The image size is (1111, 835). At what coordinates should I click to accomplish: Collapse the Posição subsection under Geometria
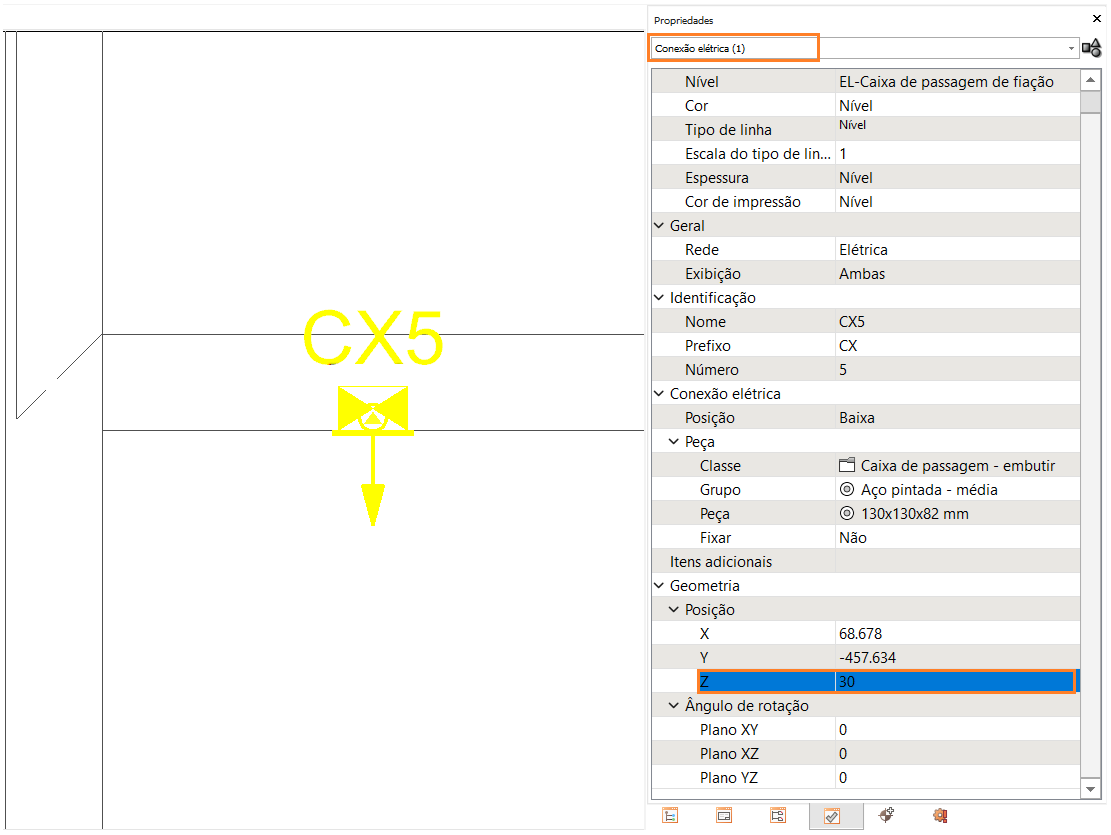[674, 610]
